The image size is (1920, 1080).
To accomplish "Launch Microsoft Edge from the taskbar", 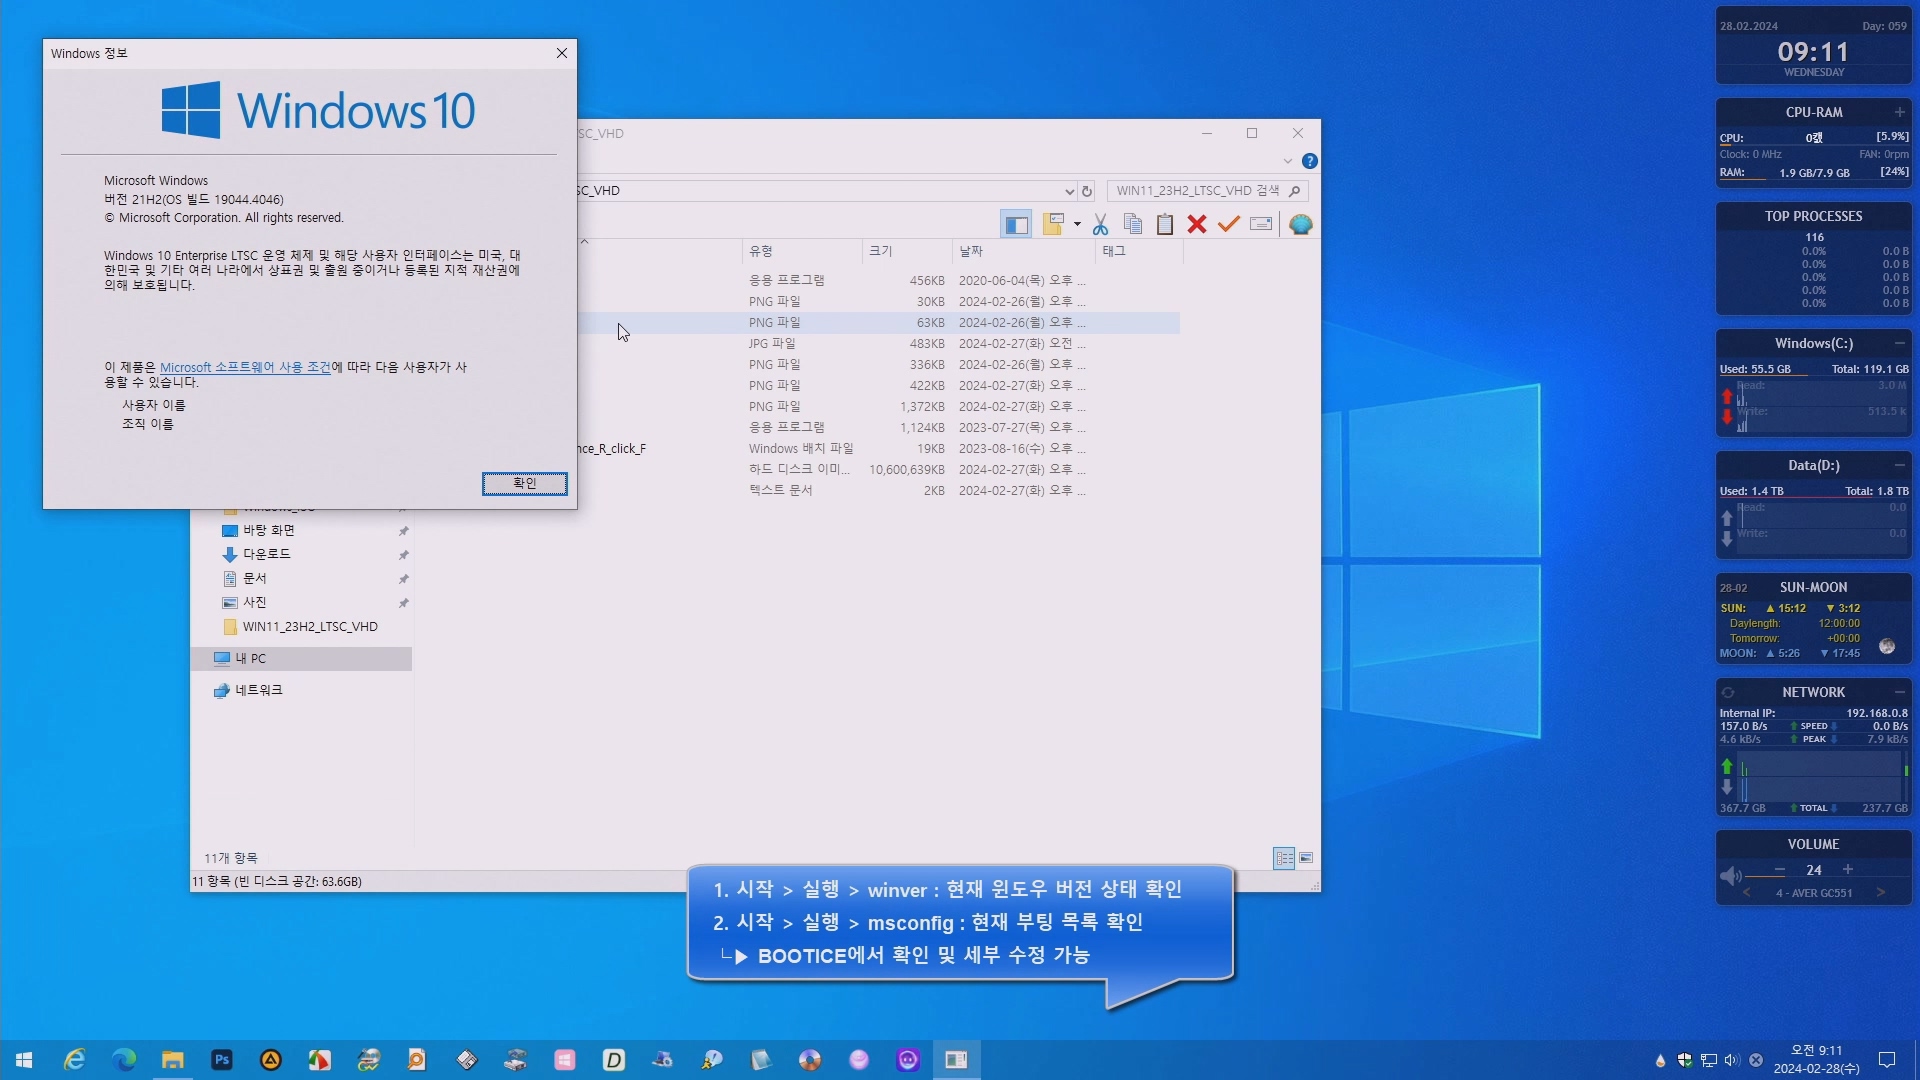I will pos(123,1060).
